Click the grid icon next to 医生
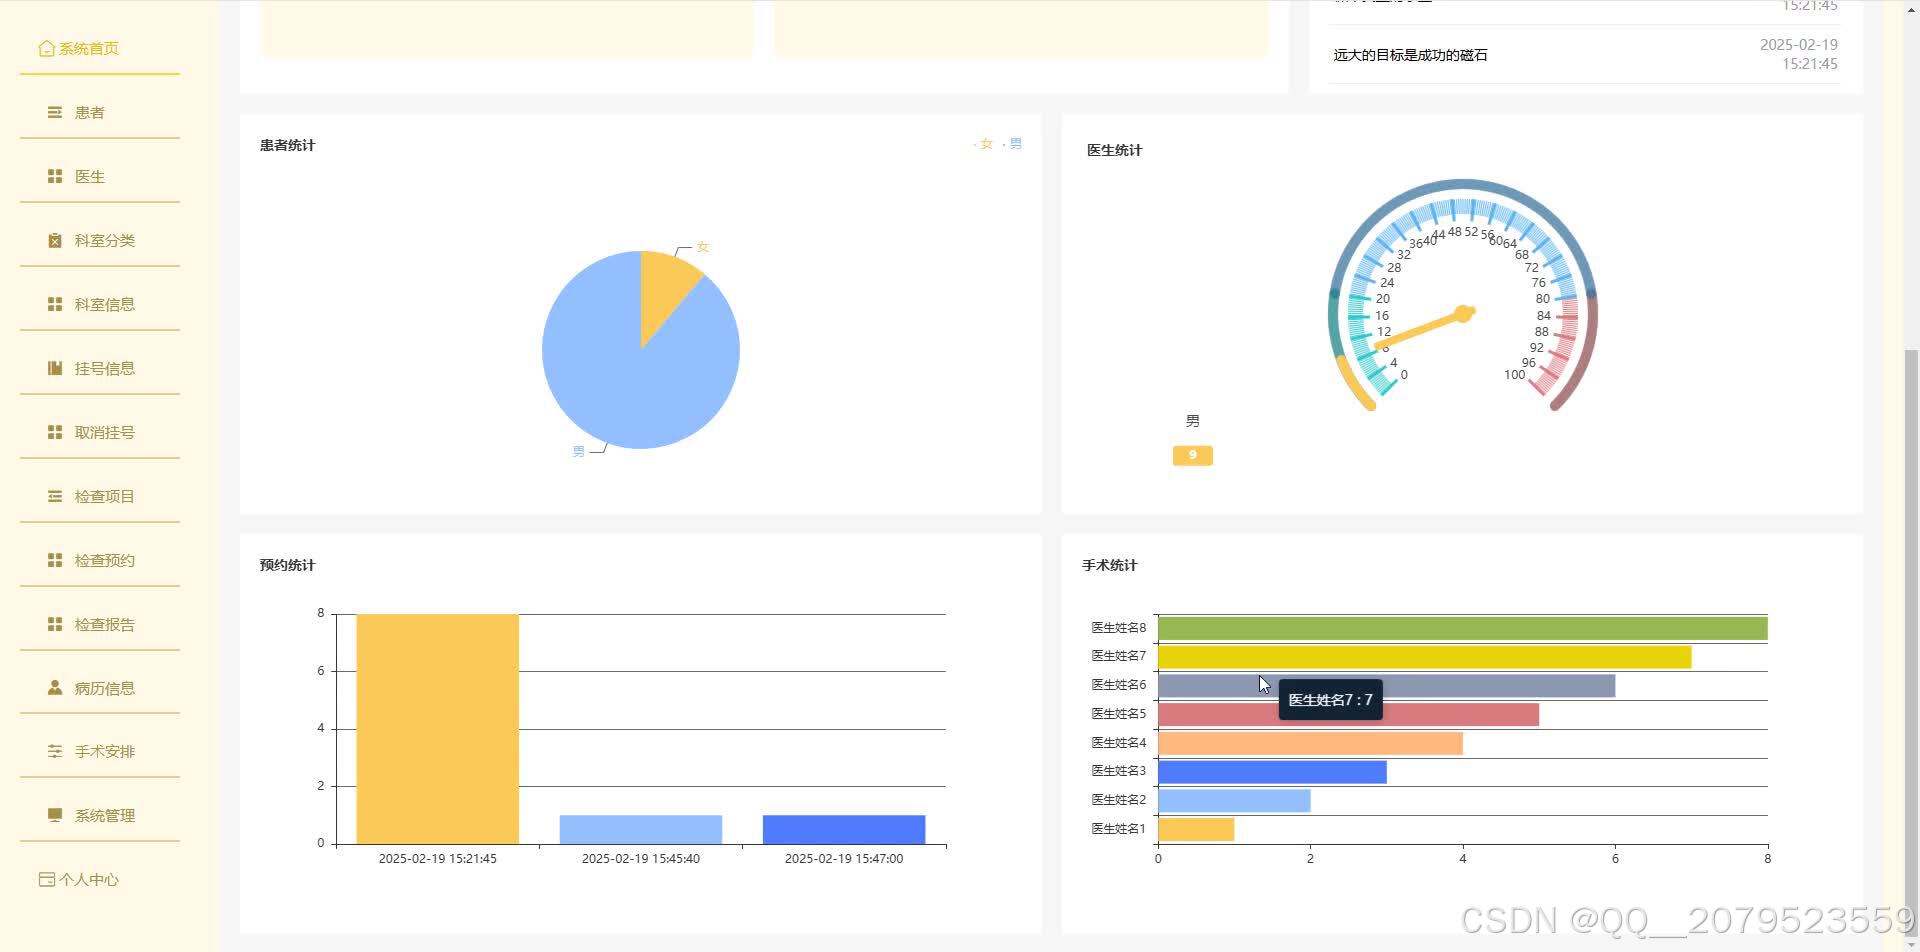Viewport: 1920px width, 952px height. (55, 176)
